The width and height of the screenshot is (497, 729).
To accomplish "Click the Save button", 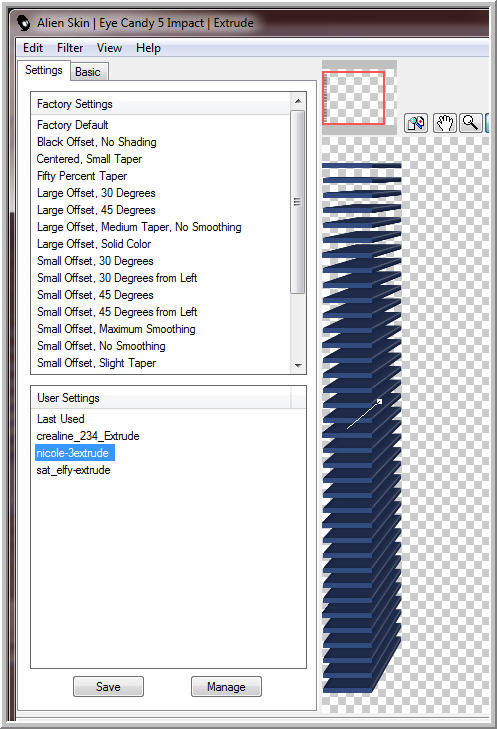I will point(108,687).
